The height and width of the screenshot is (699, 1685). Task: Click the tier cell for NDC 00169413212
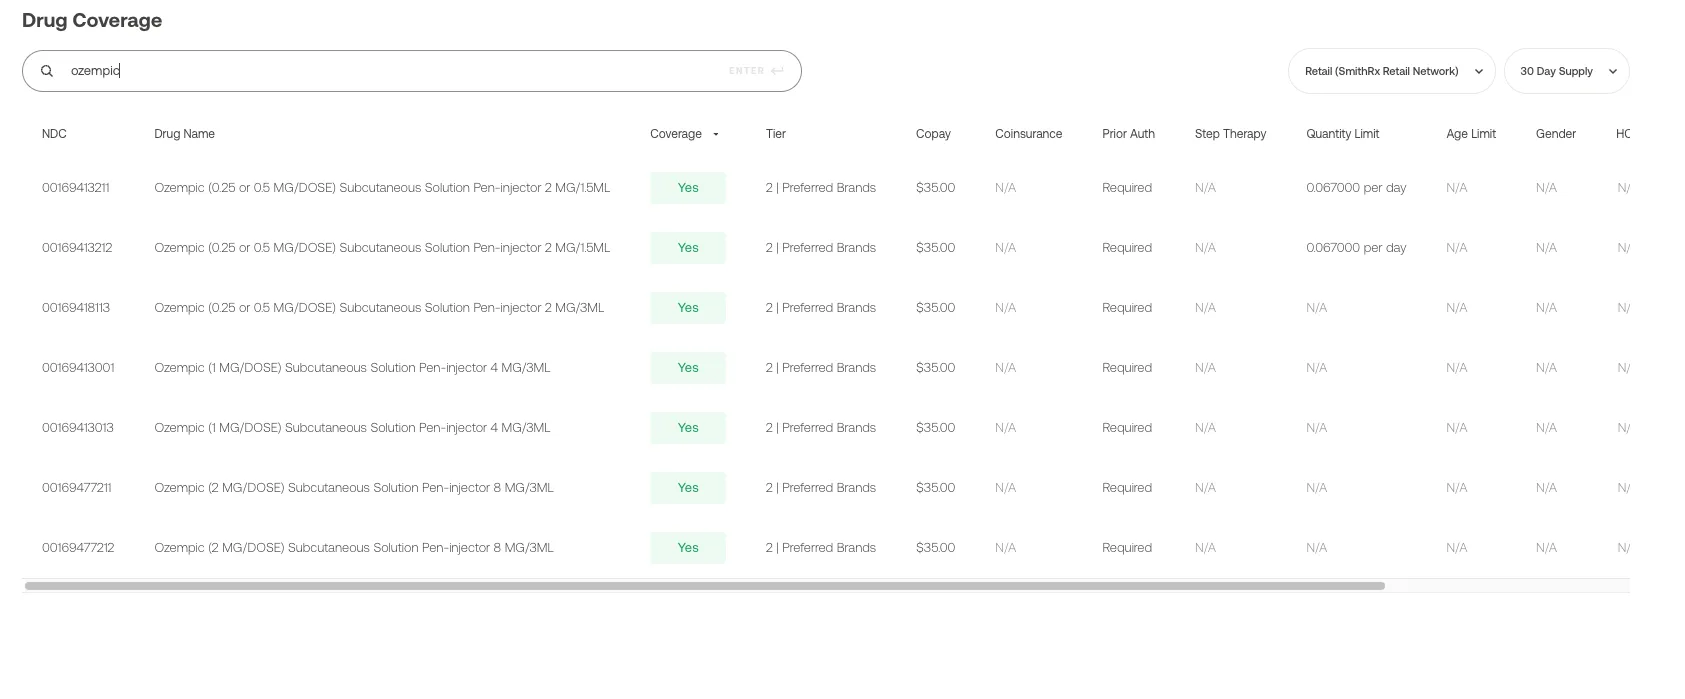pyautogui.click(x=821, y=248)
